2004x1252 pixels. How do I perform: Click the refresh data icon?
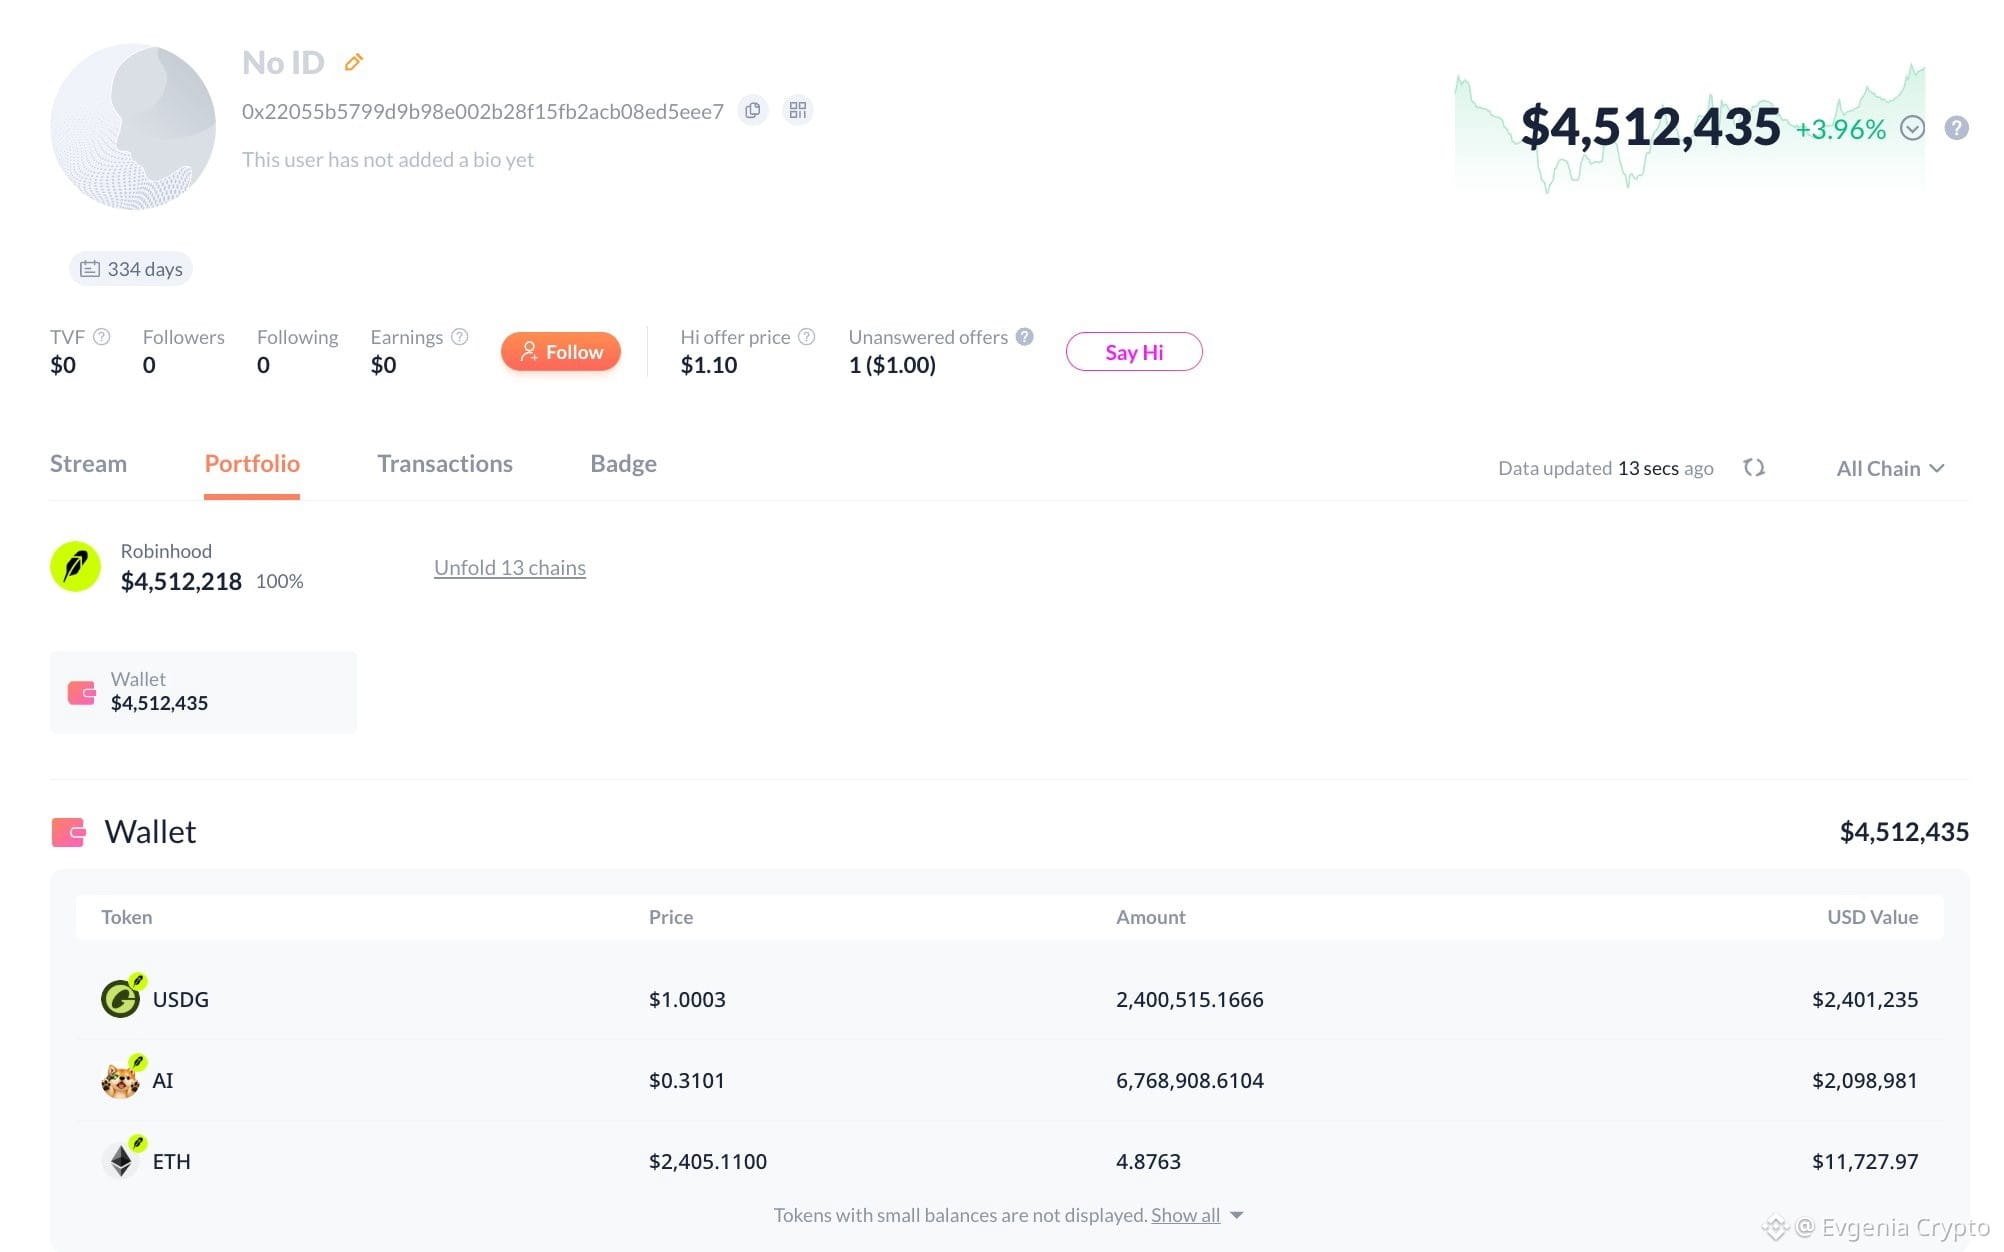[1754, 468]
